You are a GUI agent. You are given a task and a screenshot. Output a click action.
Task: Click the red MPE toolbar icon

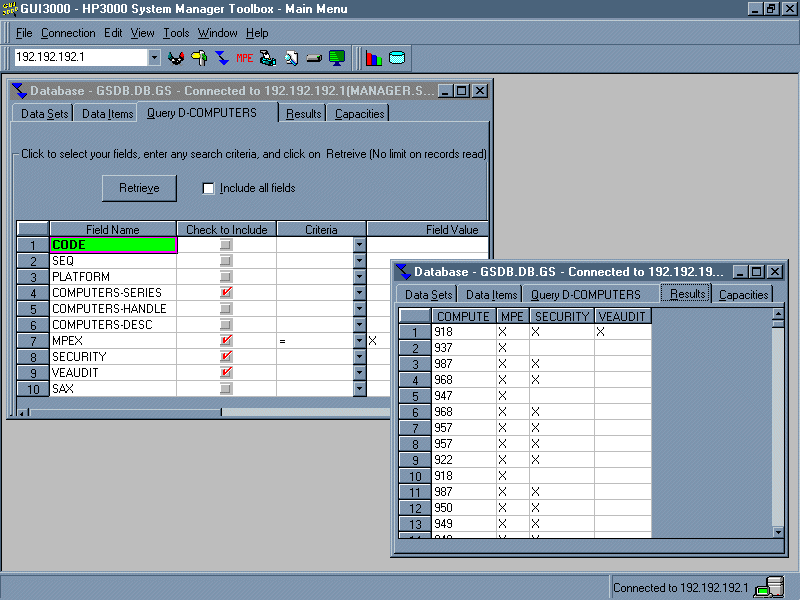click(x=244, y=58)
